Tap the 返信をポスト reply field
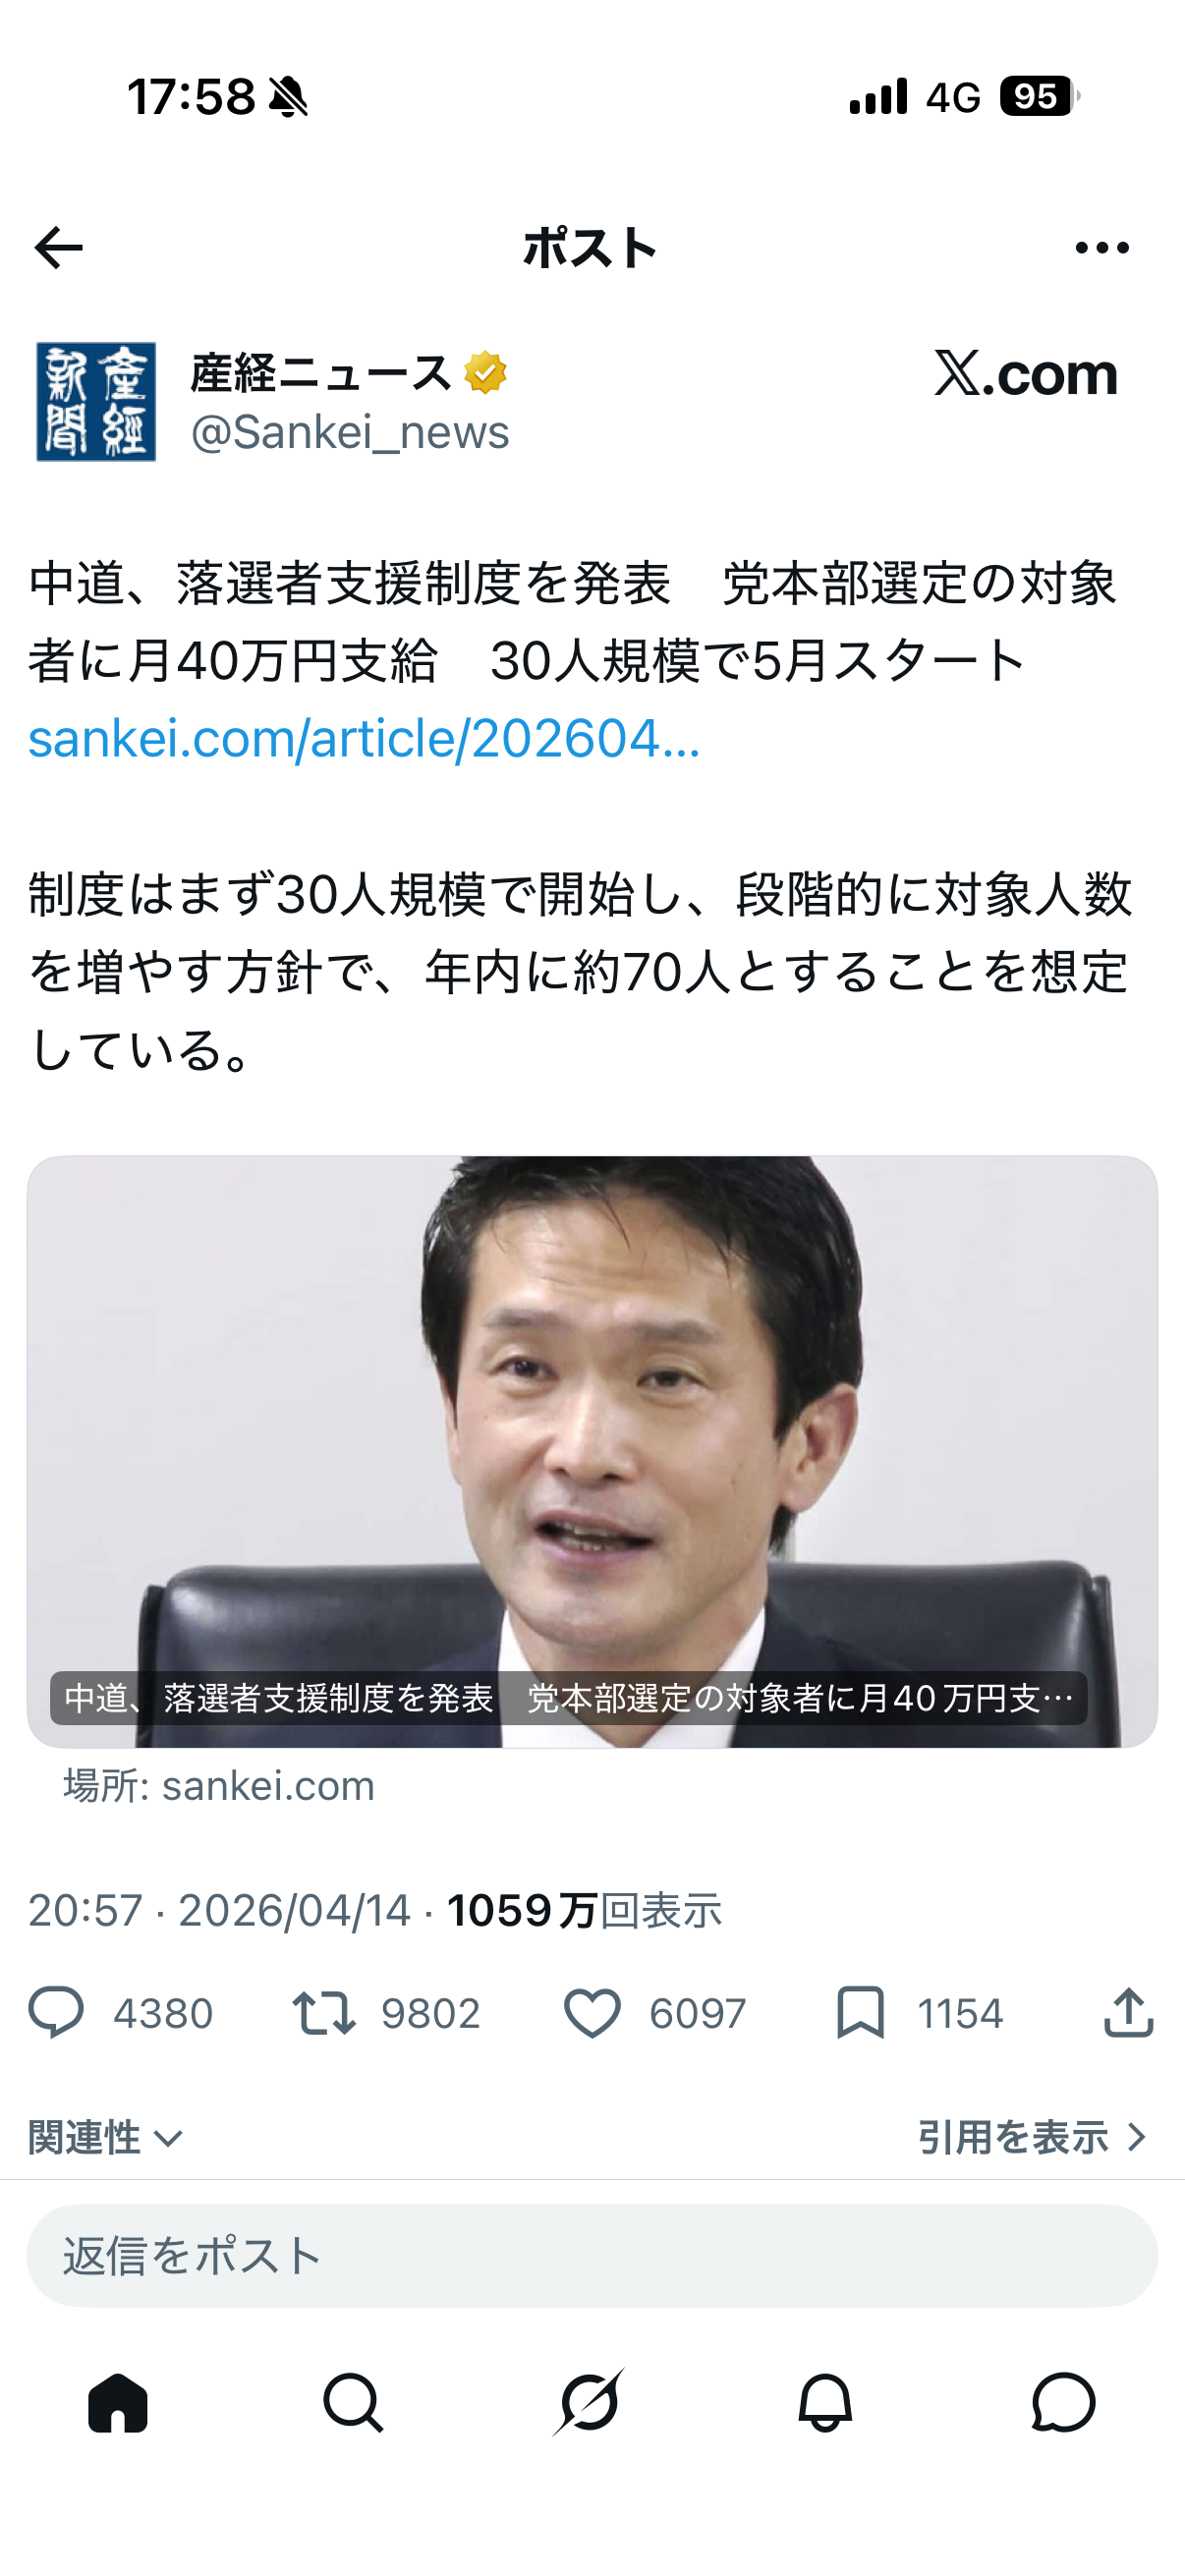The width and height of the screenshot is (1185, 2576). [x=592, y=2256]
